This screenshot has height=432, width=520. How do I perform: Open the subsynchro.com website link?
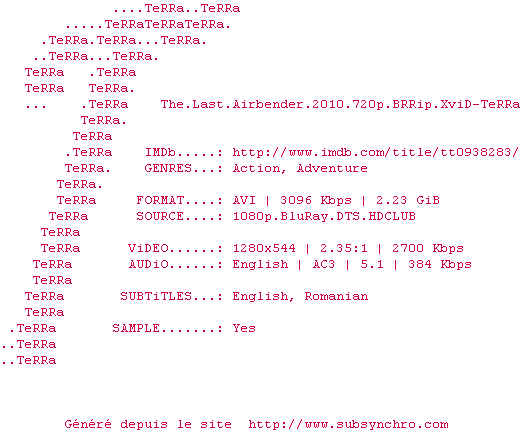[x=348, y=424]
